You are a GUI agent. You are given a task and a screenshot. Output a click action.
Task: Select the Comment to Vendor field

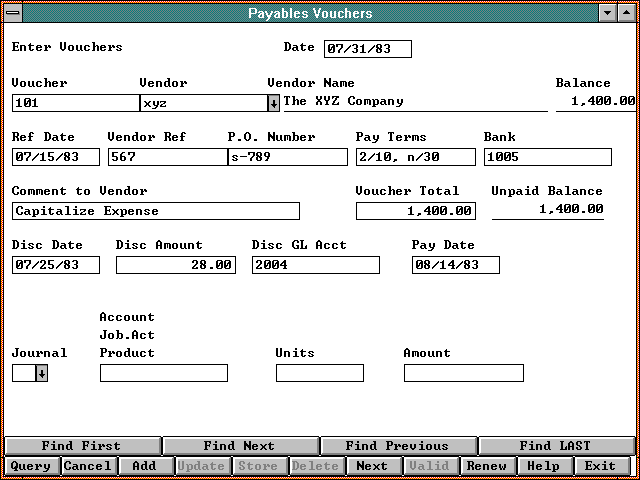coord(155,211)
